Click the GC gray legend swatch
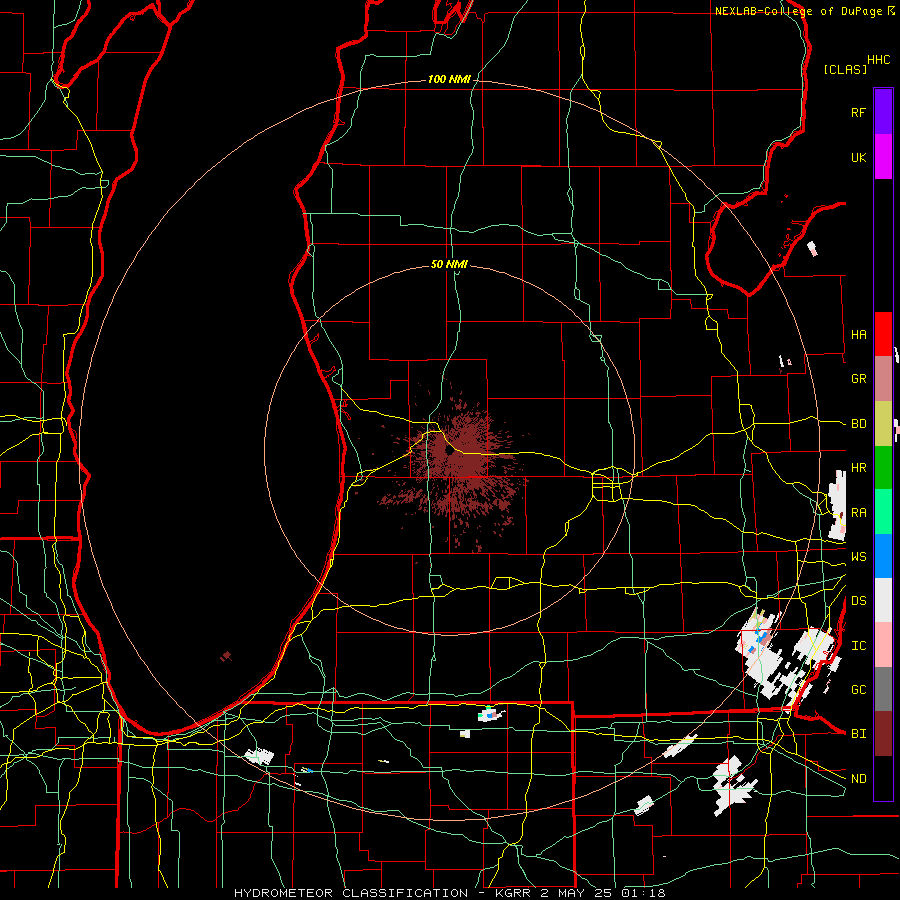The width and height of the screenshot is (900, 900). (883, 689)
